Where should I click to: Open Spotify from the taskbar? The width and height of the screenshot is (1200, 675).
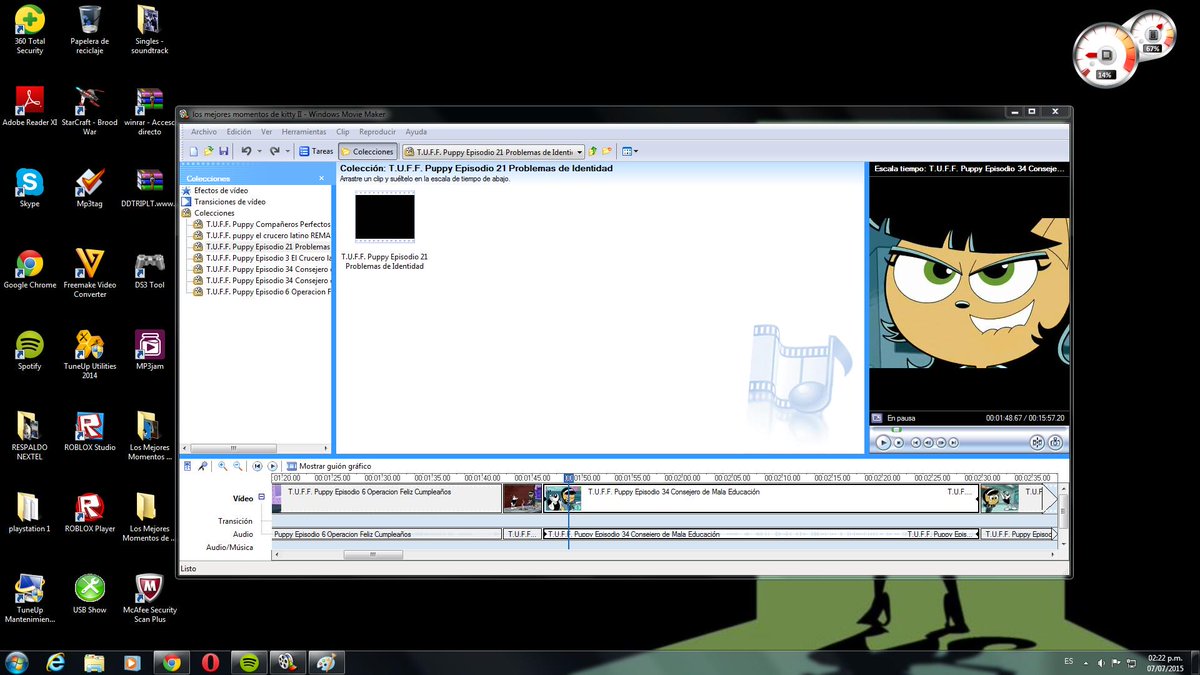[249, 662]
